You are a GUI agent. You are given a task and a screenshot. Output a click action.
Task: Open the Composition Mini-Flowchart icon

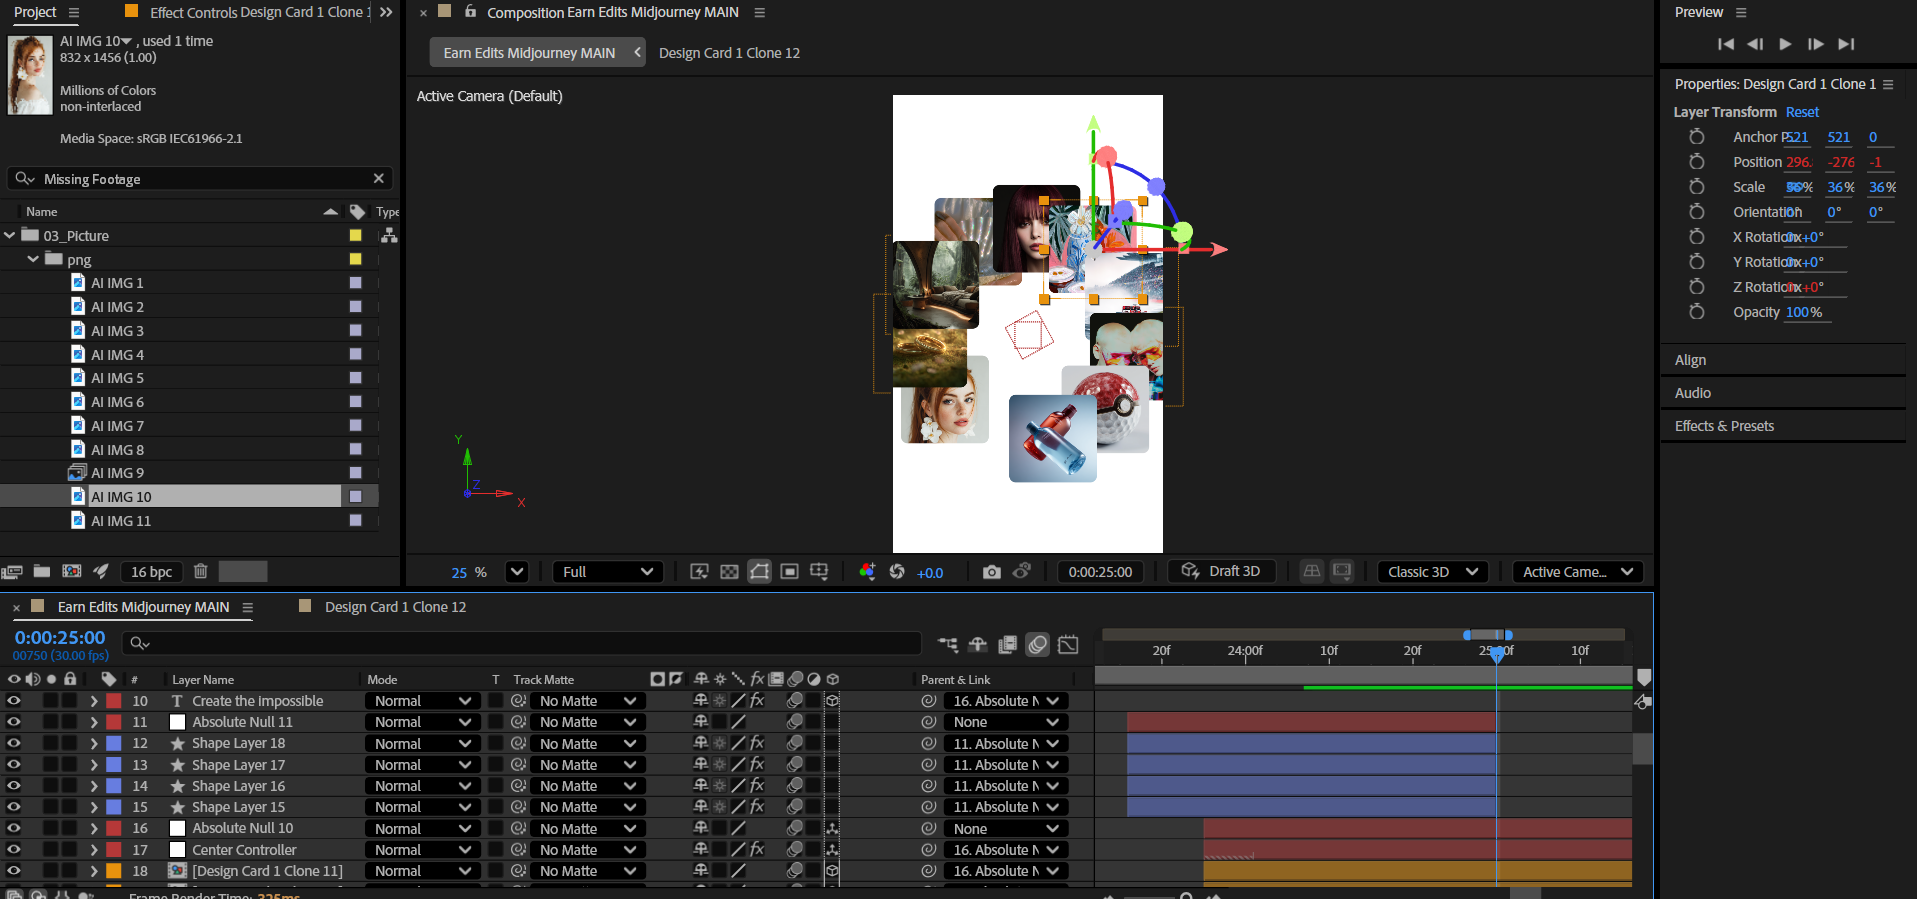pos(947,645)
